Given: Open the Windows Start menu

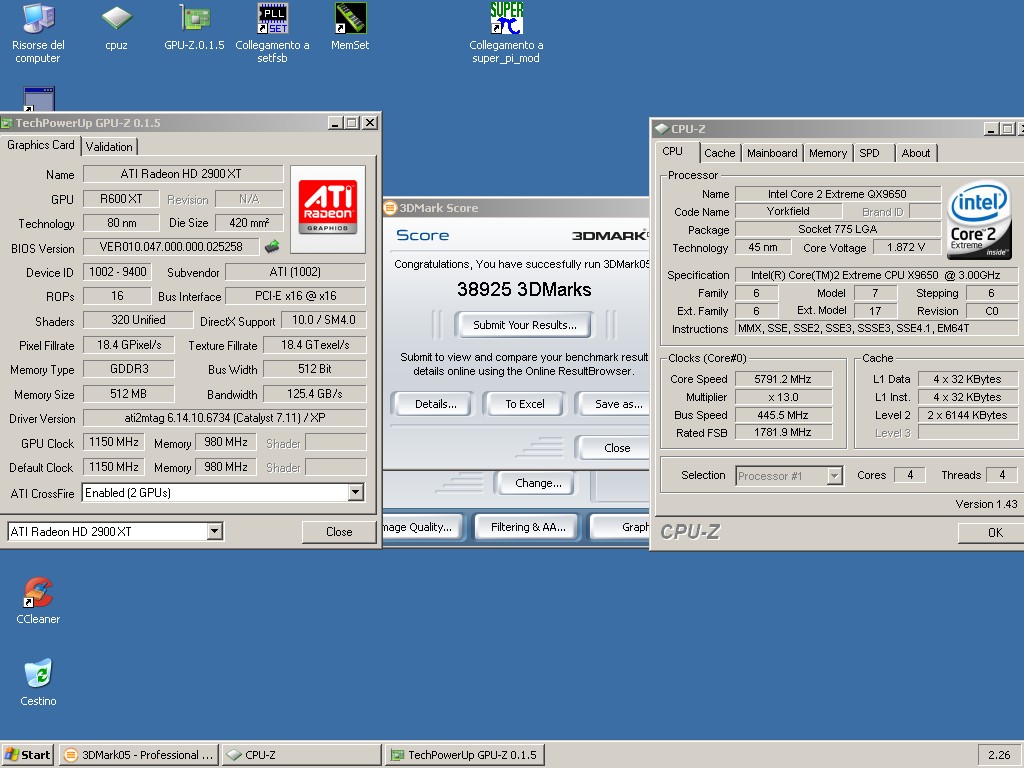Looking at the screenshot, I should point(28,755).
